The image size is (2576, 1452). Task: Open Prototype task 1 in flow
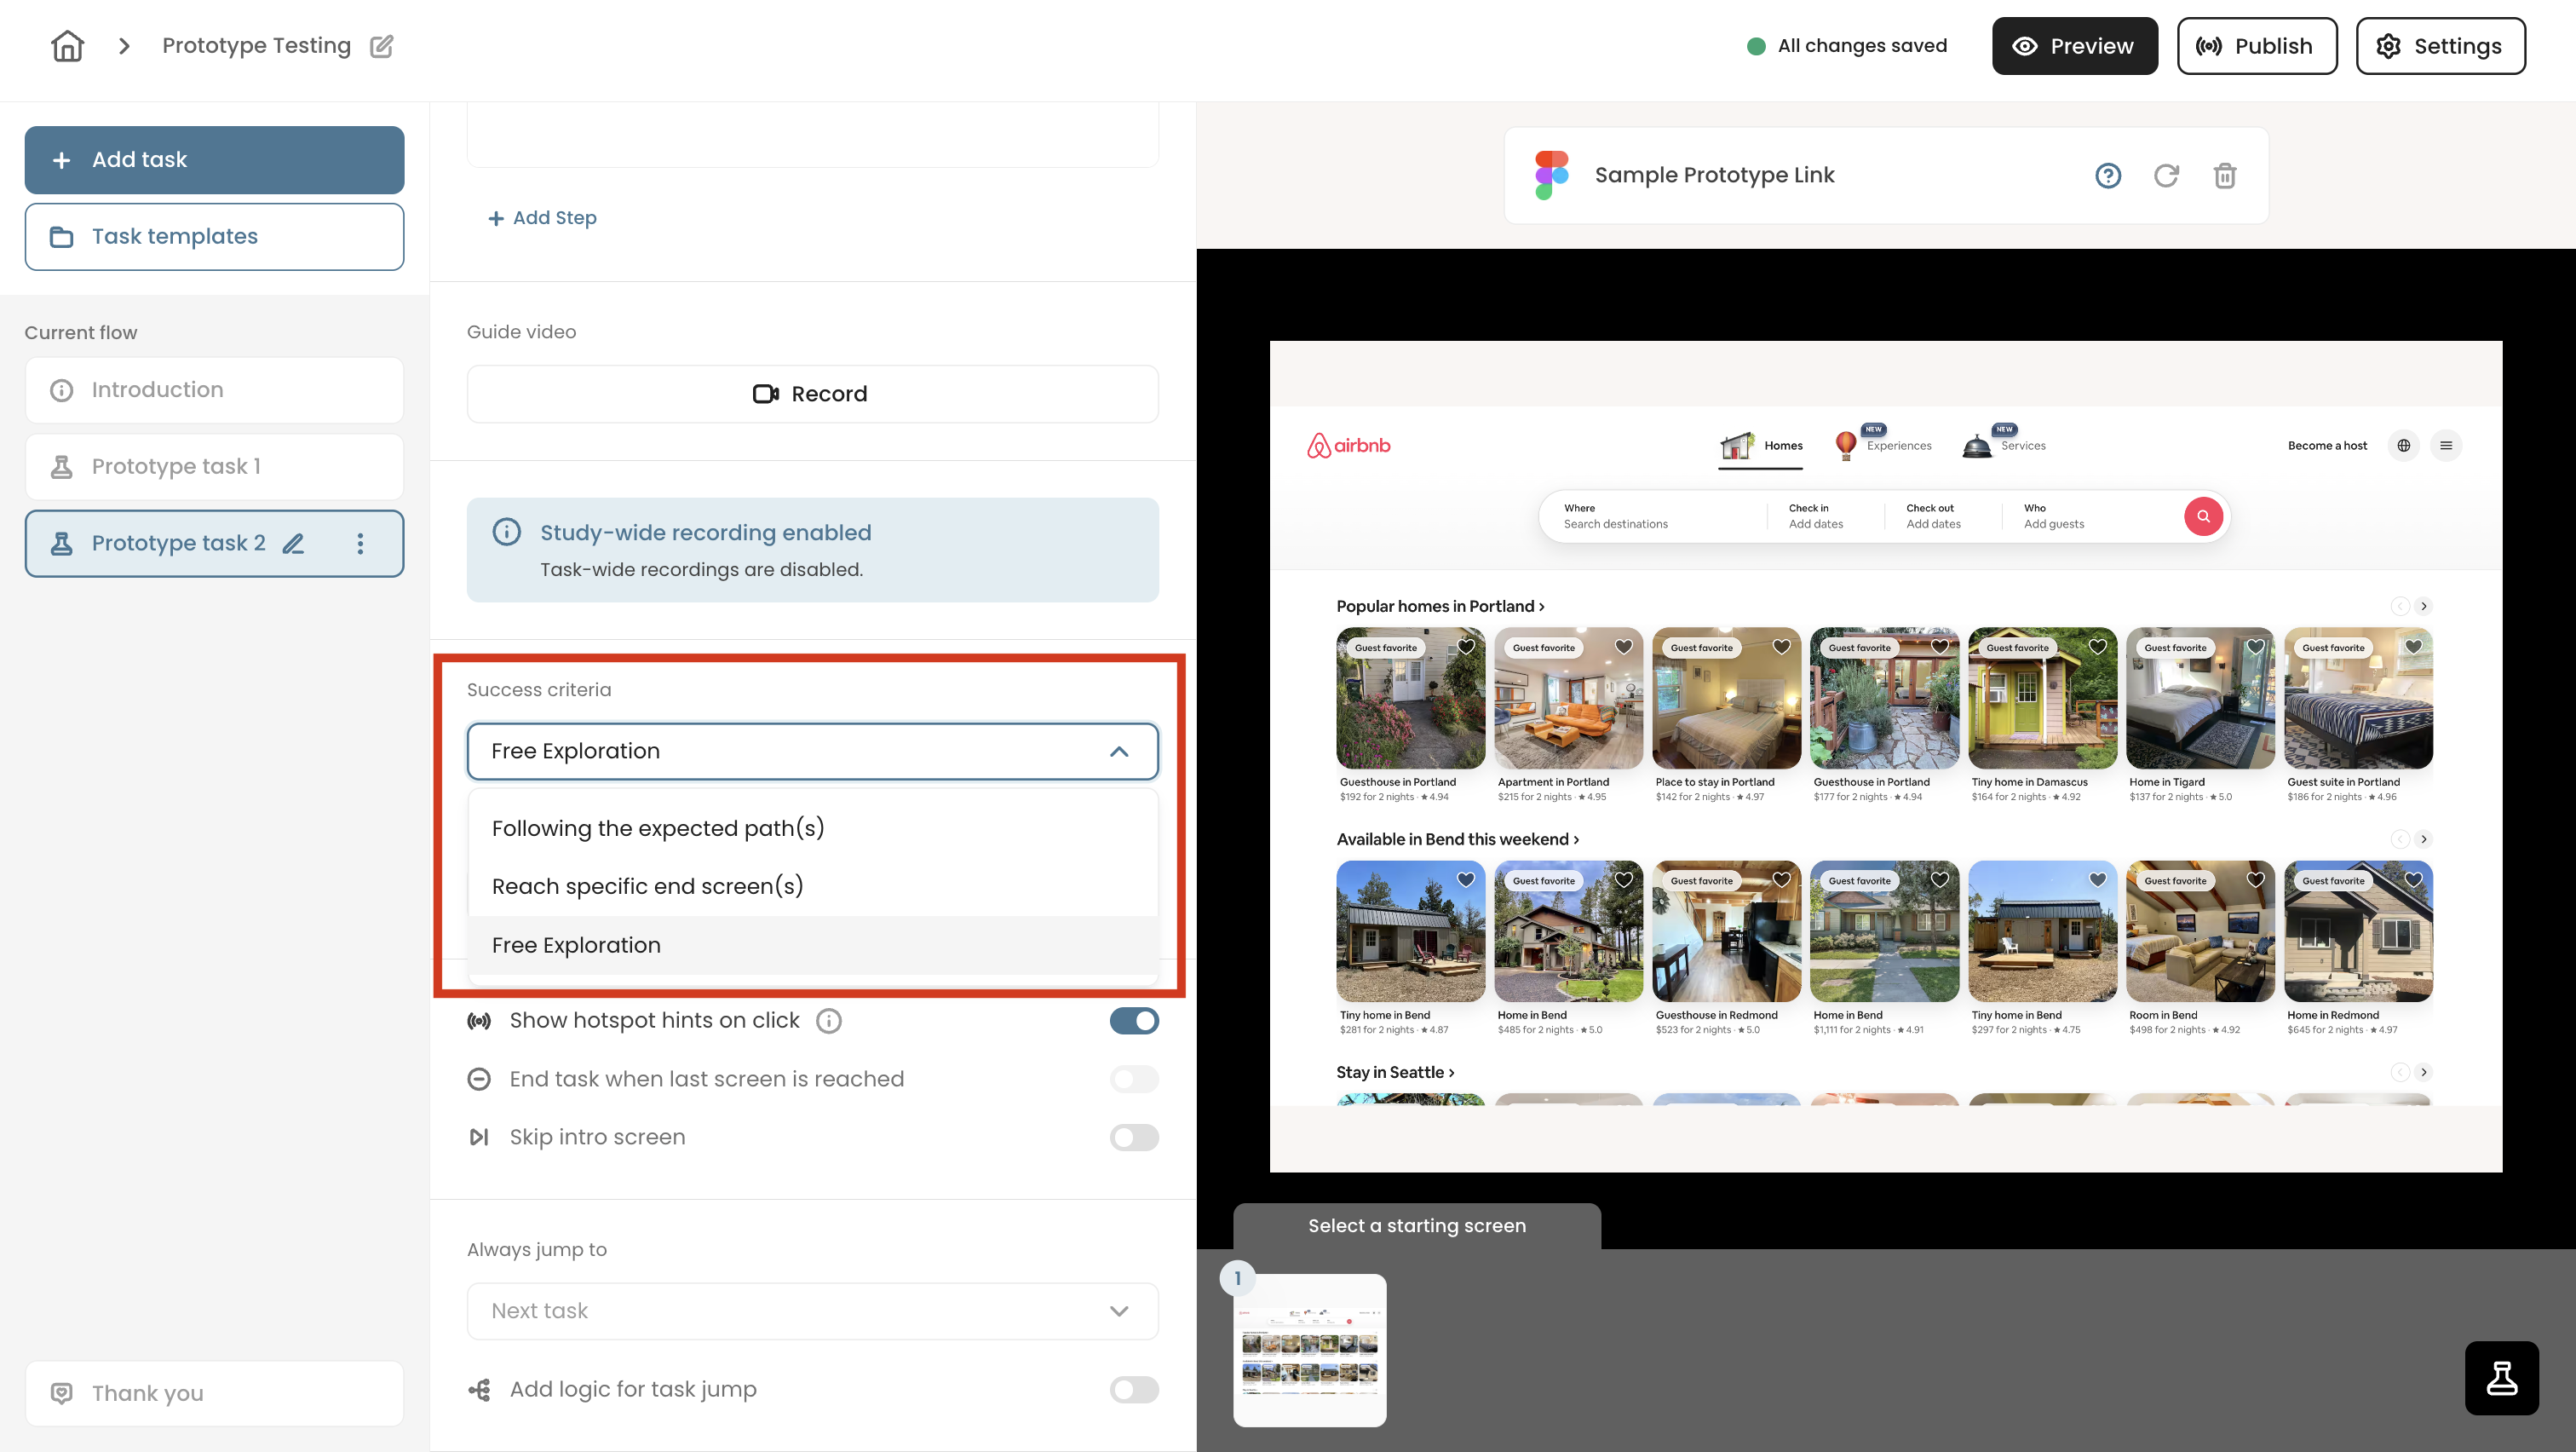[x=214, y=467]
